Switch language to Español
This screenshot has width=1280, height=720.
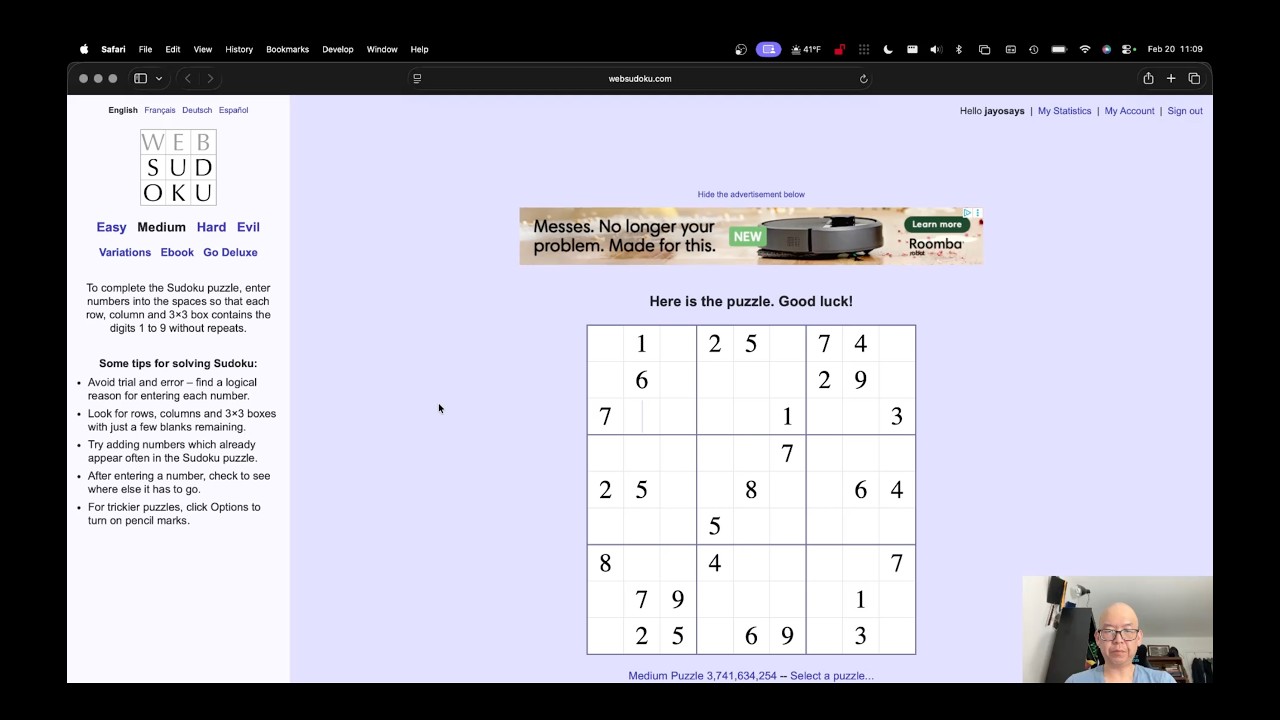233,110
